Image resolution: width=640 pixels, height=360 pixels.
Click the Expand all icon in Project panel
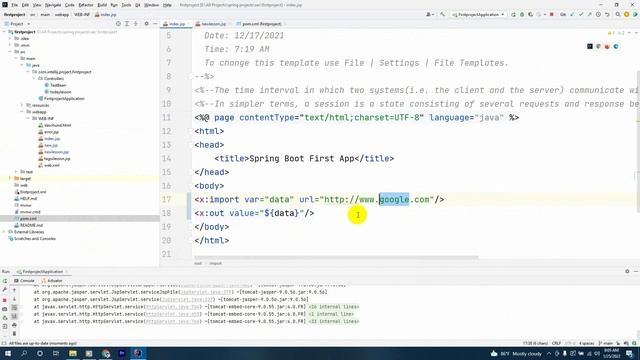click(127, 24)
